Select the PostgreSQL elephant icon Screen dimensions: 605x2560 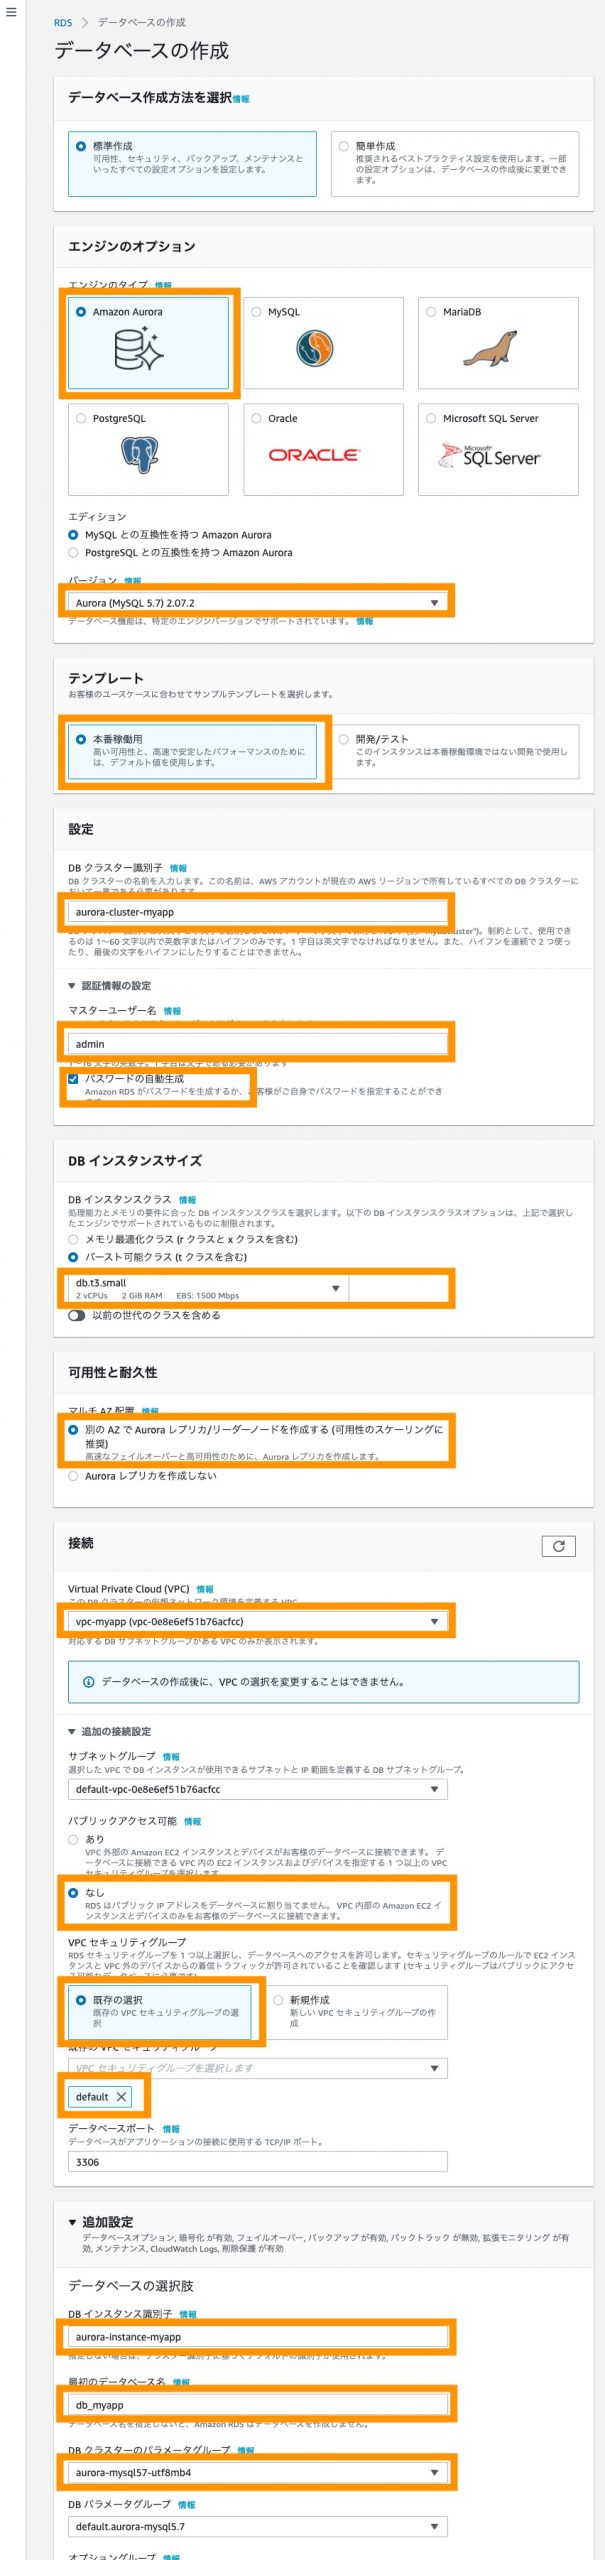139,455
